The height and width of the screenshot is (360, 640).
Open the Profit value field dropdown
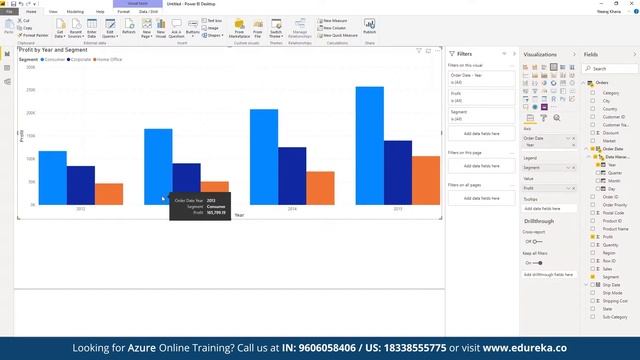(x=568, y=188)
